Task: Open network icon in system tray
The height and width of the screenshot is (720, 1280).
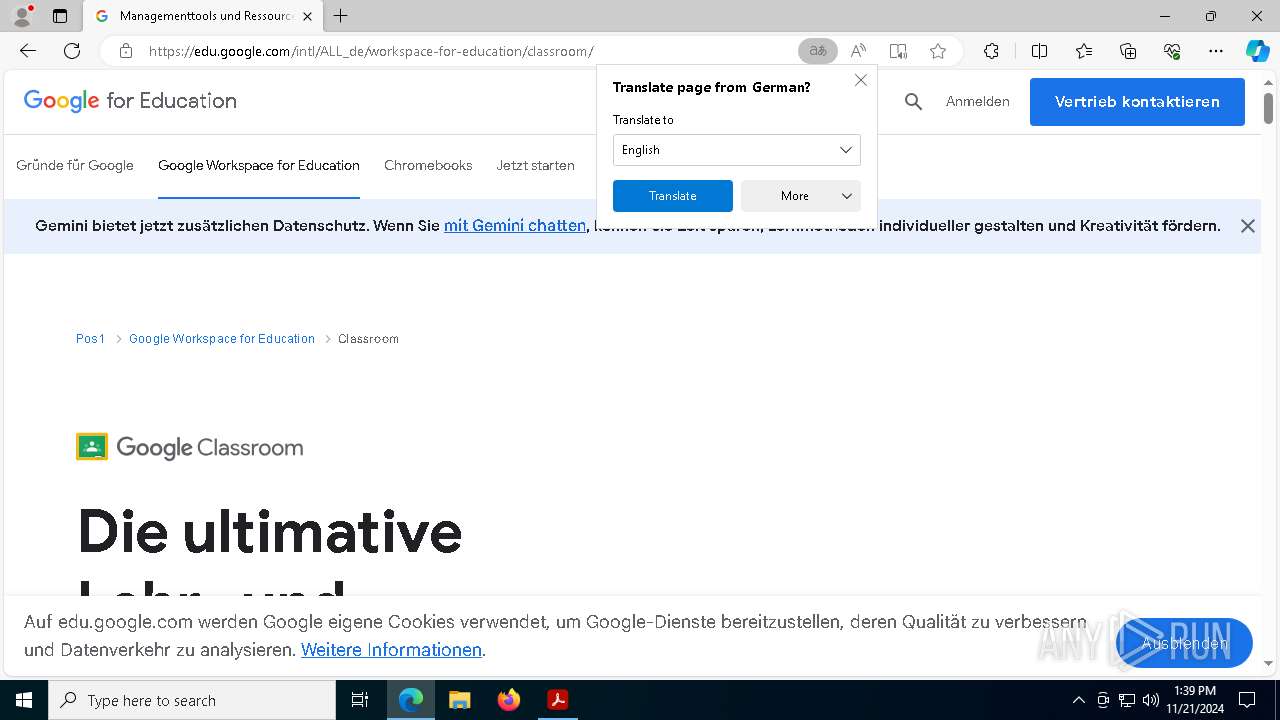Action: click(1127, 700)
